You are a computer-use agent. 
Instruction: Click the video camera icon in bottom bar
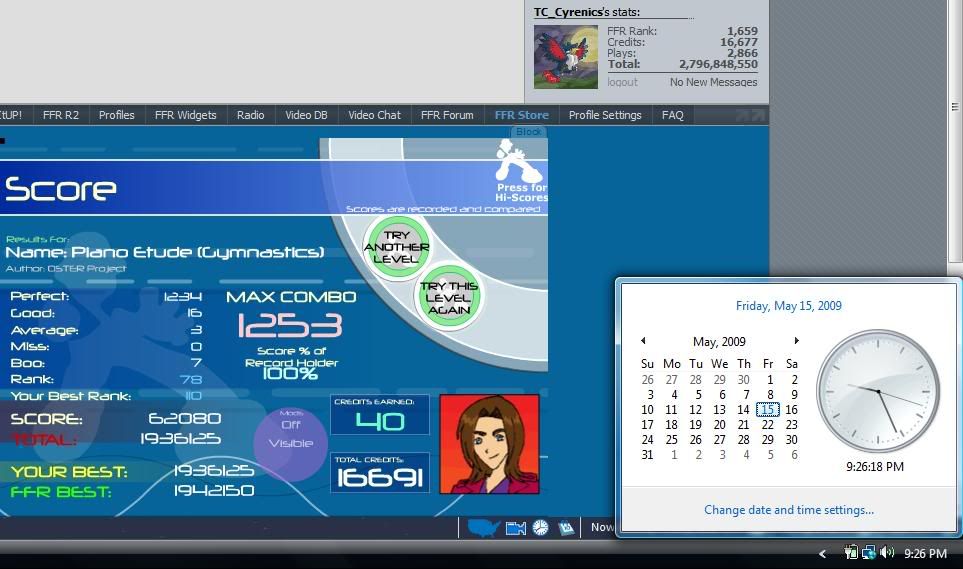[x=515, y=527]
